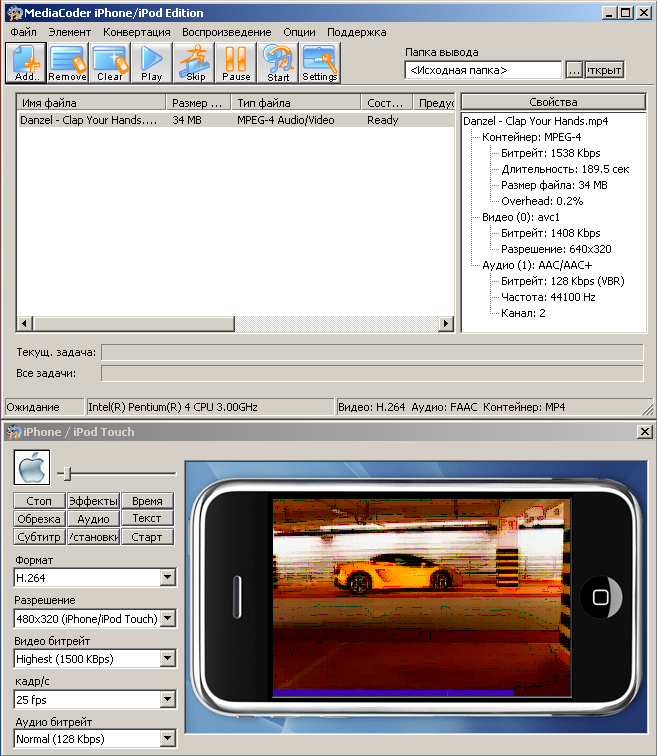The image size is (657, 756).
Task: Click the Clear list toolbar icon
Action: 110,62
